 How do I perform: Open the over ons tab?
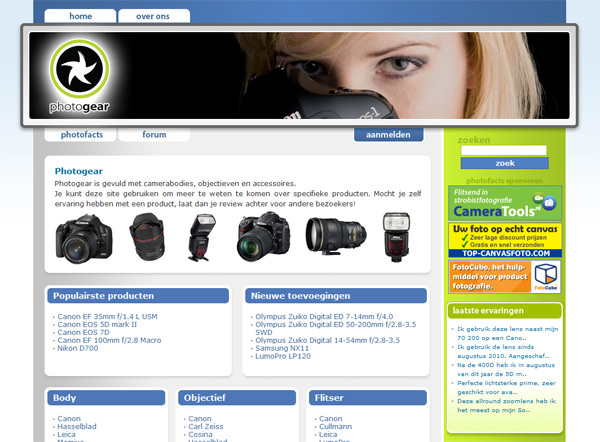click(154, 16)
